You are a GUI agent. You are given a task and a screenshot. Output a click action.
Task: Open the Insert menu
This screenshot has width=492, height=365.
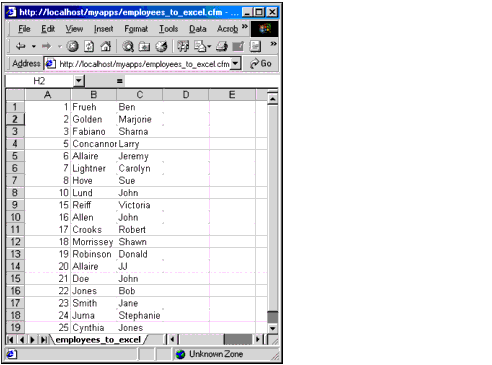click(x=103, y=29)
